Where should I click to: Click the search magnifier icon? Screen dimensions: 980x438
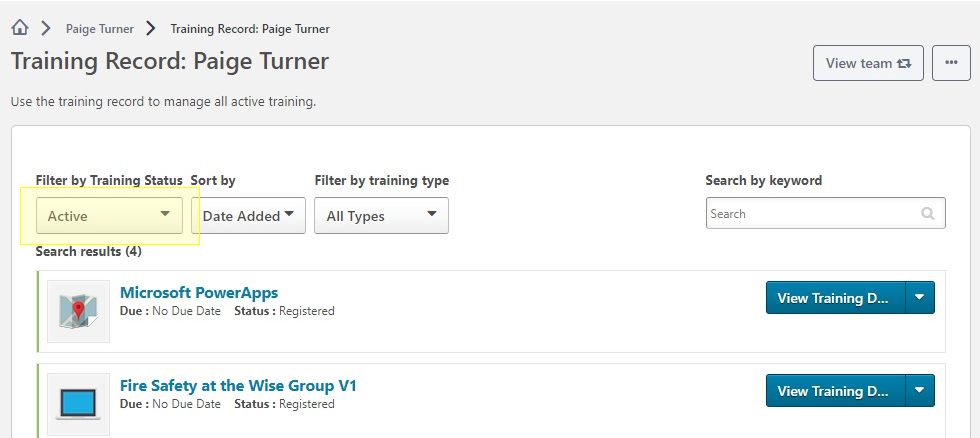click(928, 213)
